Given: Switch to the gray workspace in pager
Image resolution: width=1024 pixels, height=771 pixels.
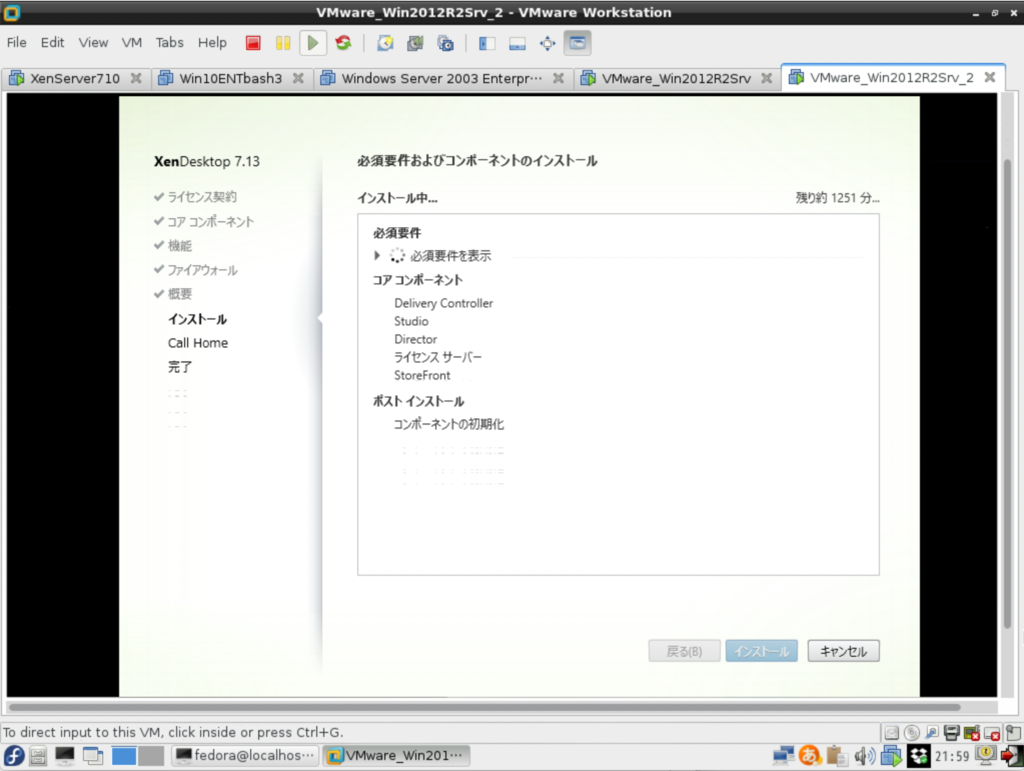Looking at the screenshot, I should (151, 756).
